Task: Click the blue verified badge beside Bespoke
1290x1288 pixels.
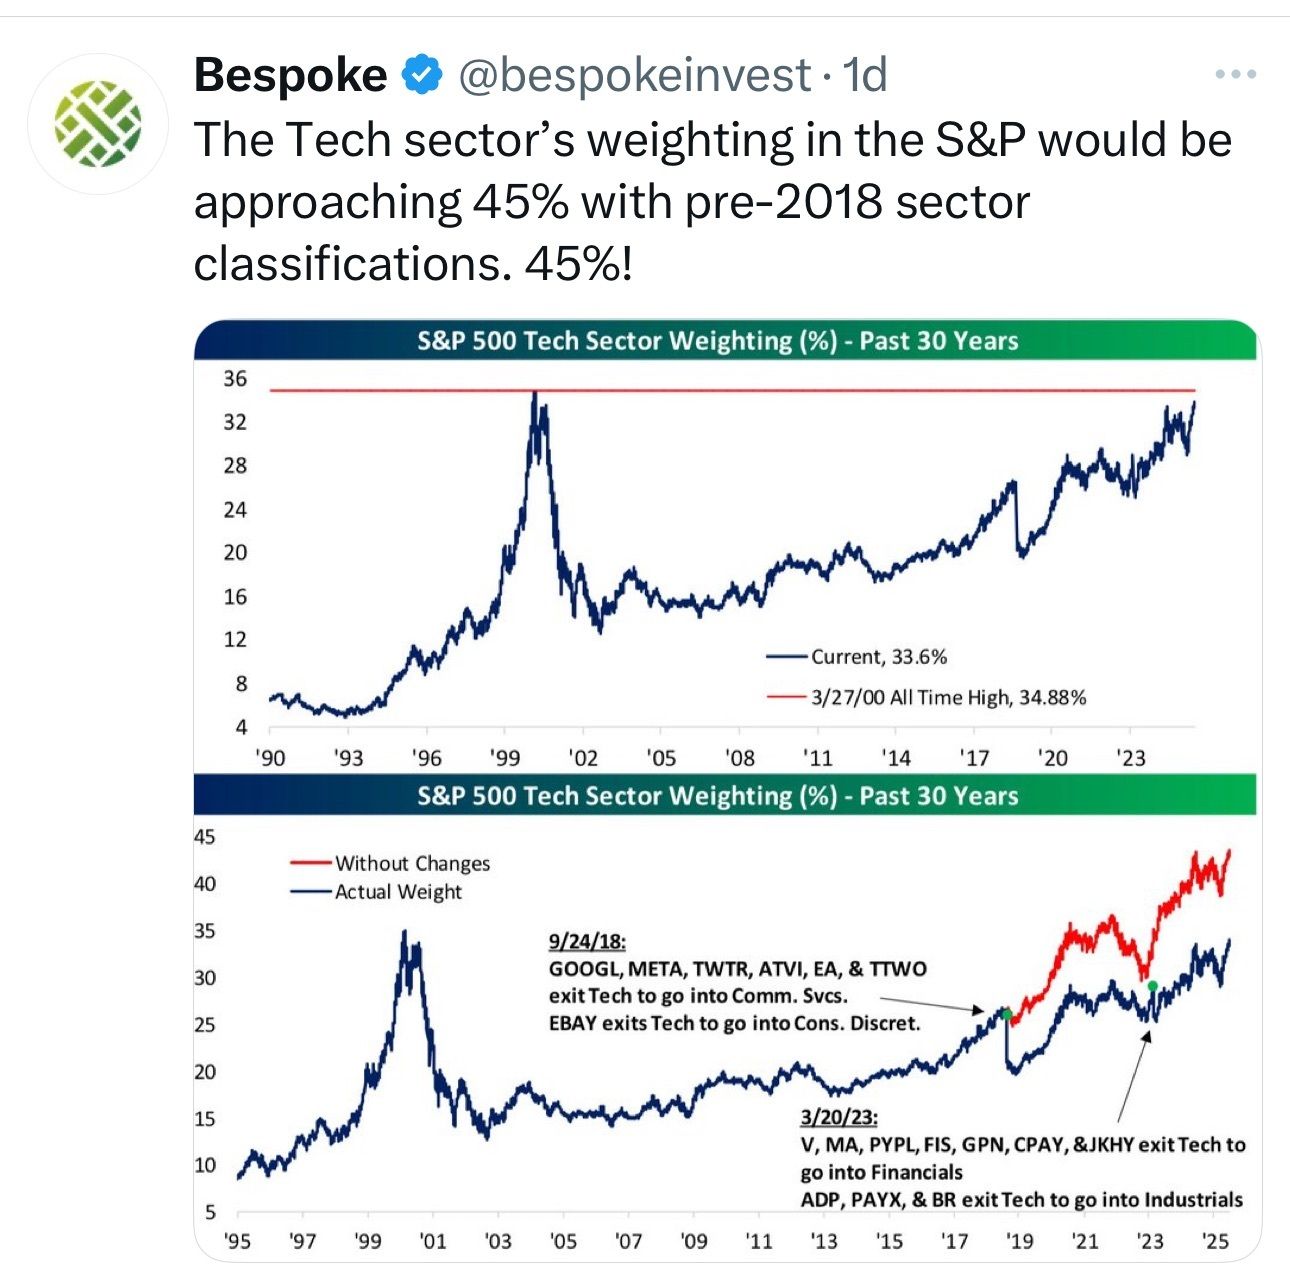Action: click(x=421, y=75)
